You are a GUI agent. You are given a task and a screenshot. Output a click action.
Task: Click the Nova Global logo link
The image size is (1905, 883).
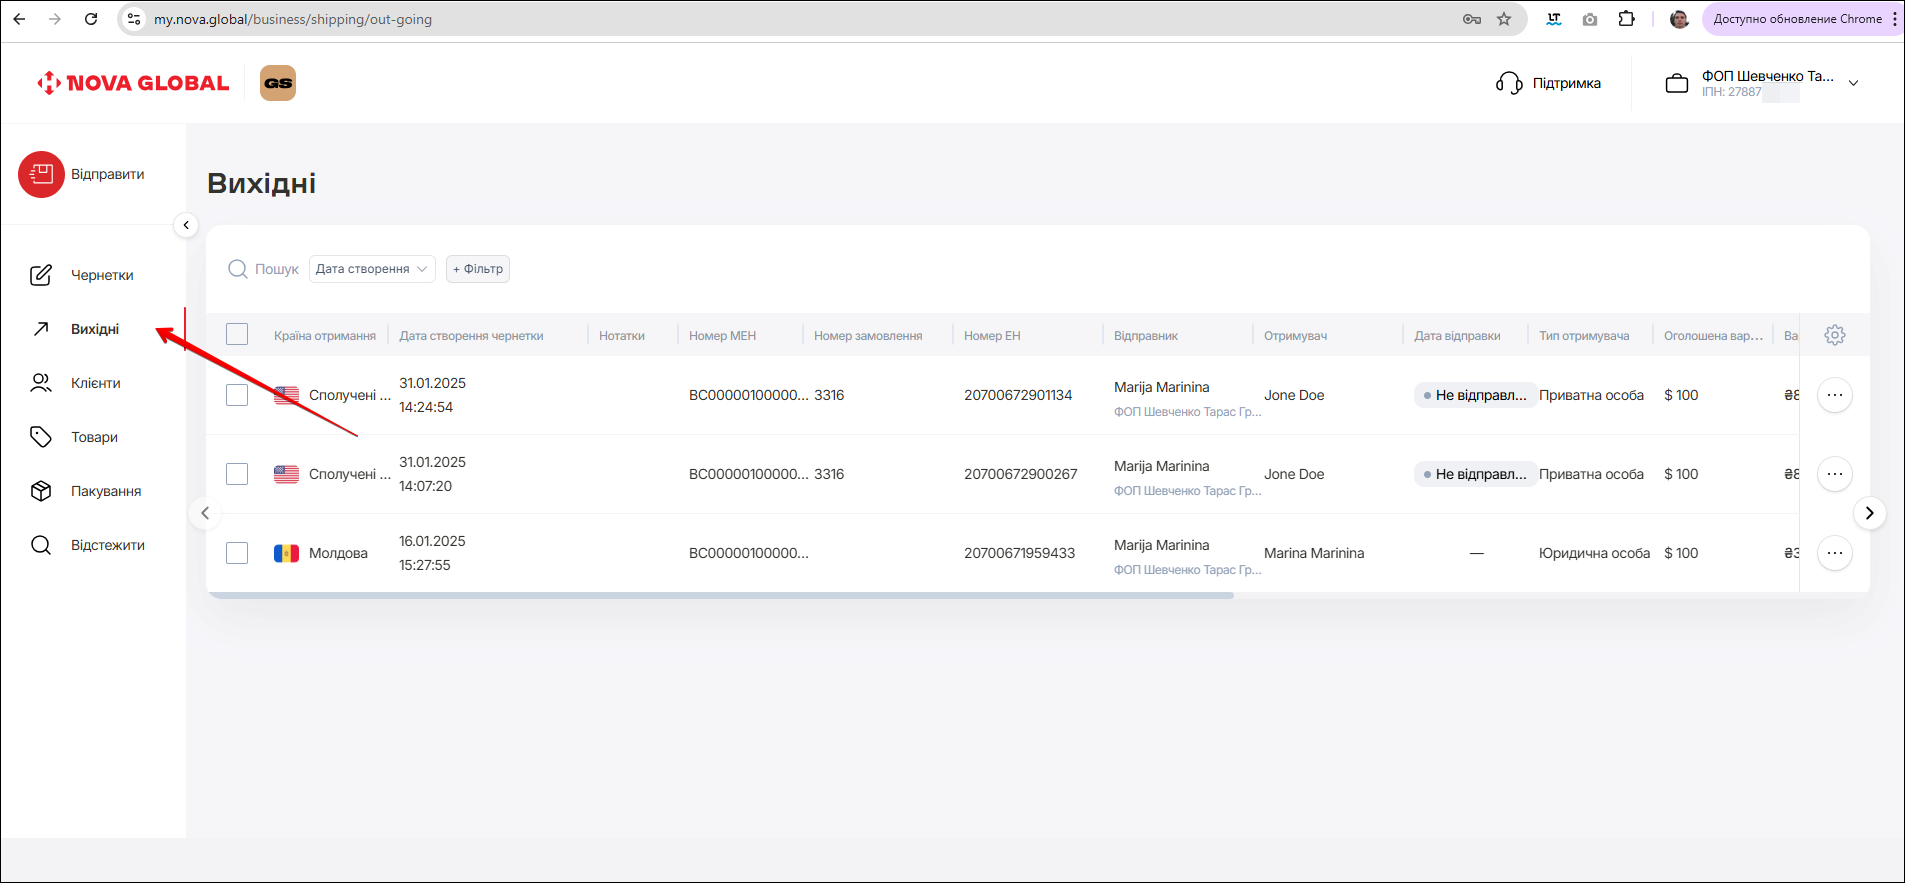[x=133, y=83]
